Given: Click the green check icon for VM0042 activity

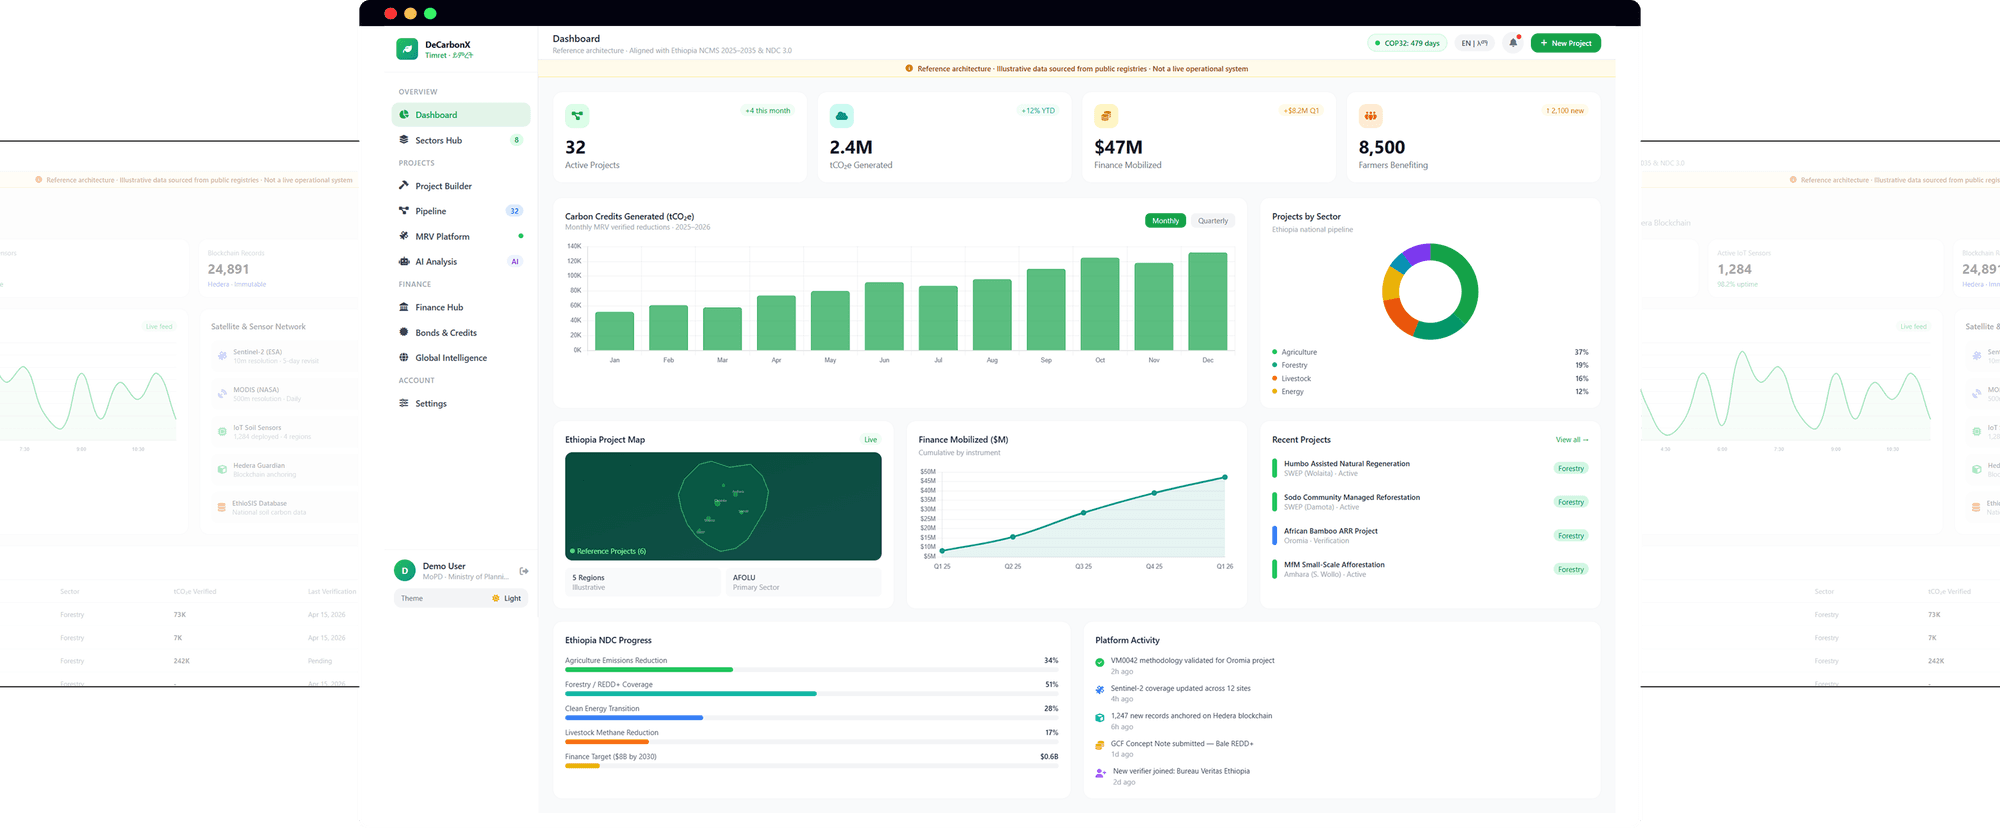Looking at the screenshot, I should tap(1100, 662).
